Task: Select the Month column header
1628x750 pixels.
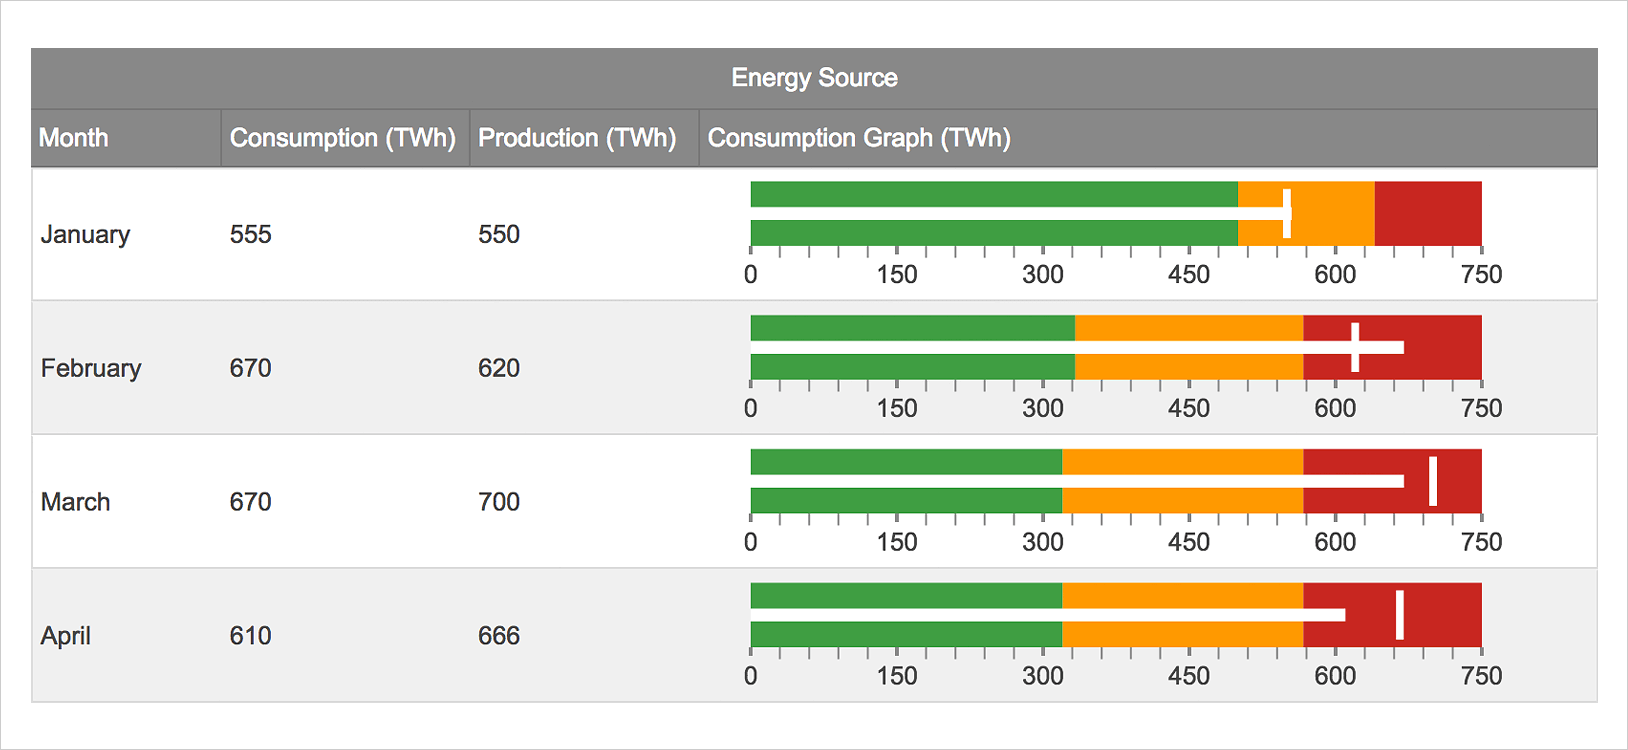Action: pyautogui.click(x=74, y=138)
